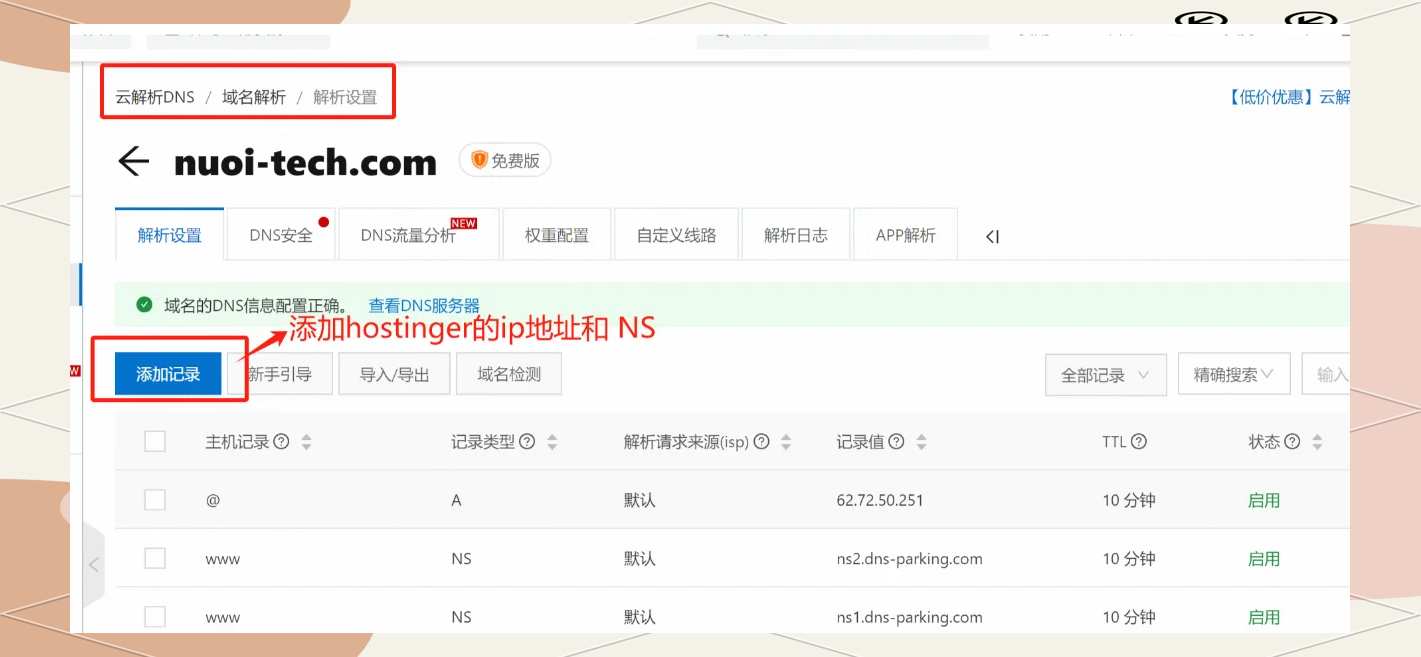Click the help icon next to TTL

click(x=1139, y=441)
